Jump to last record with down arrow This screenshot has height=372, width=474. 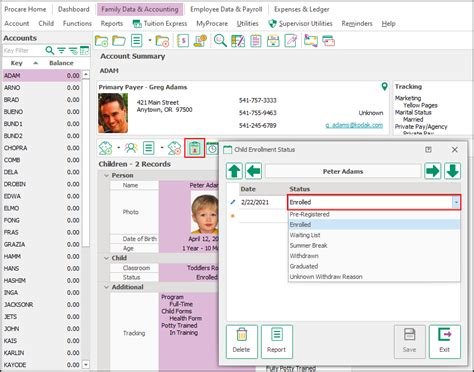pyautogui.click(x=452, y=171)
